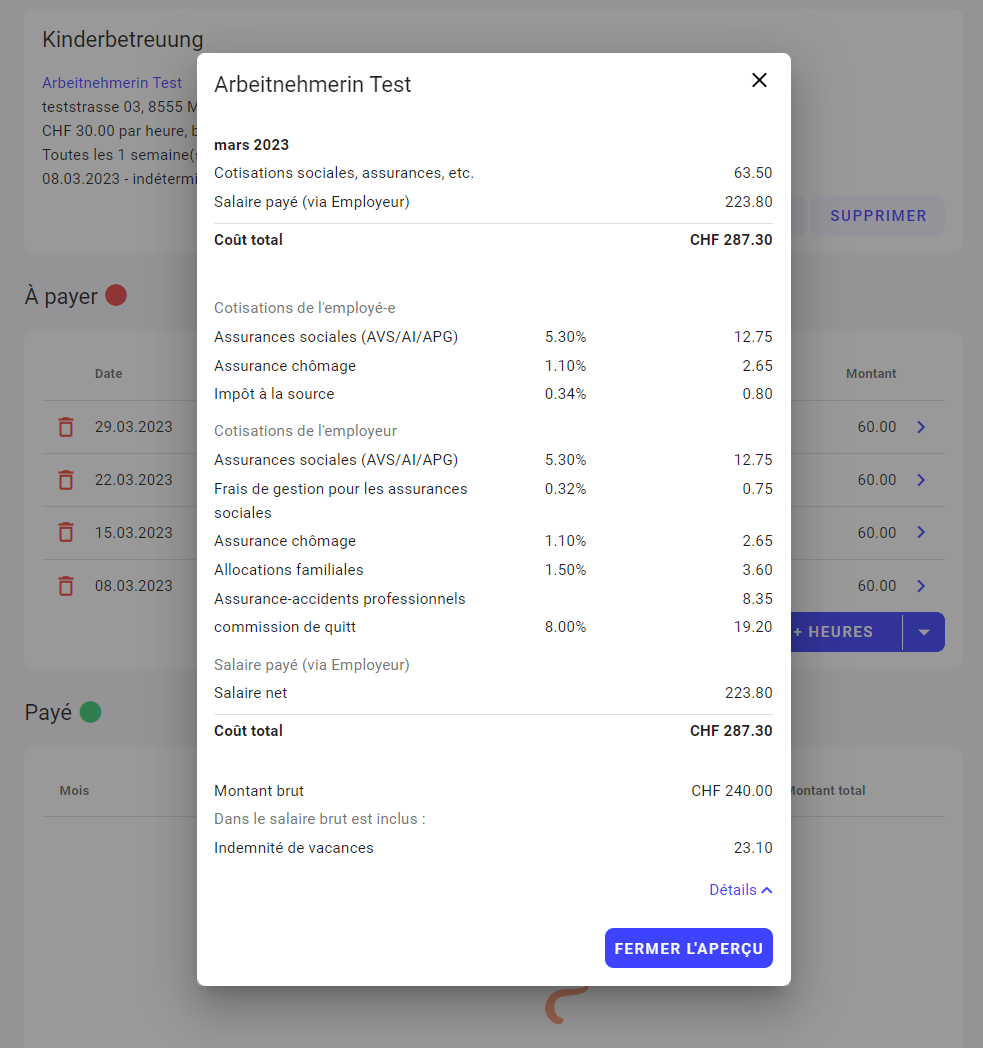Open the Arbeitnehmerin Test employee link
983x1048 pixels.
[112, 83]
